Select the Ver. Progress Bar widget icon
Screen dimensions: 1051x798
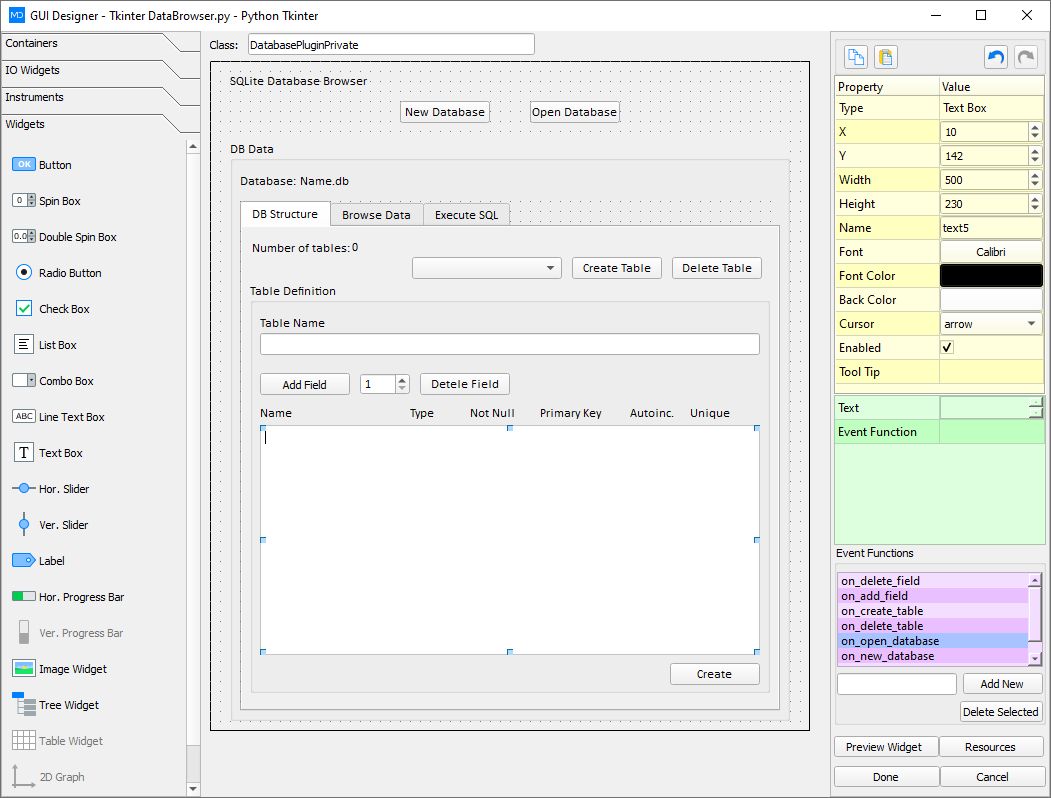coord(23,632)
